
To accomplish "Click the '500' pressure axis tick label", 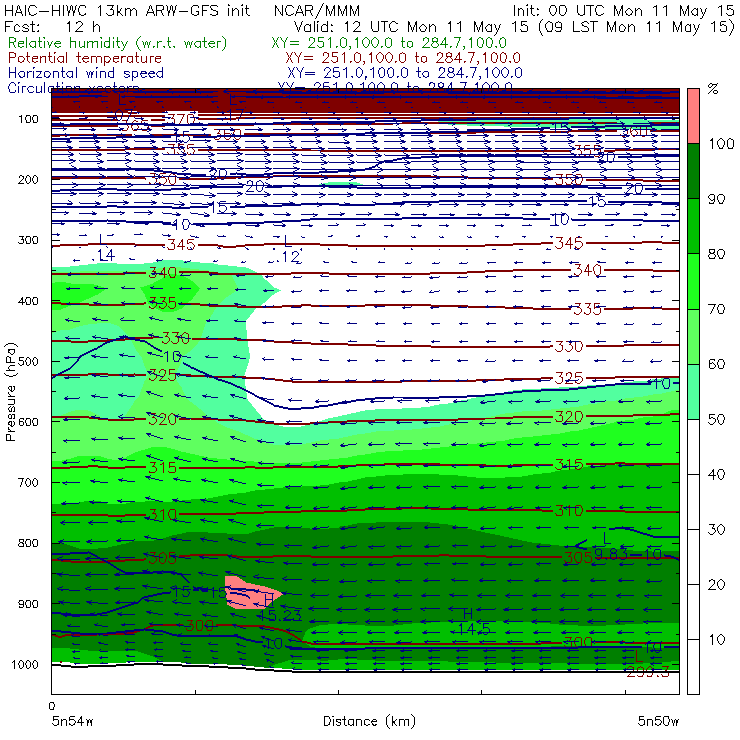I will [28, 361].
